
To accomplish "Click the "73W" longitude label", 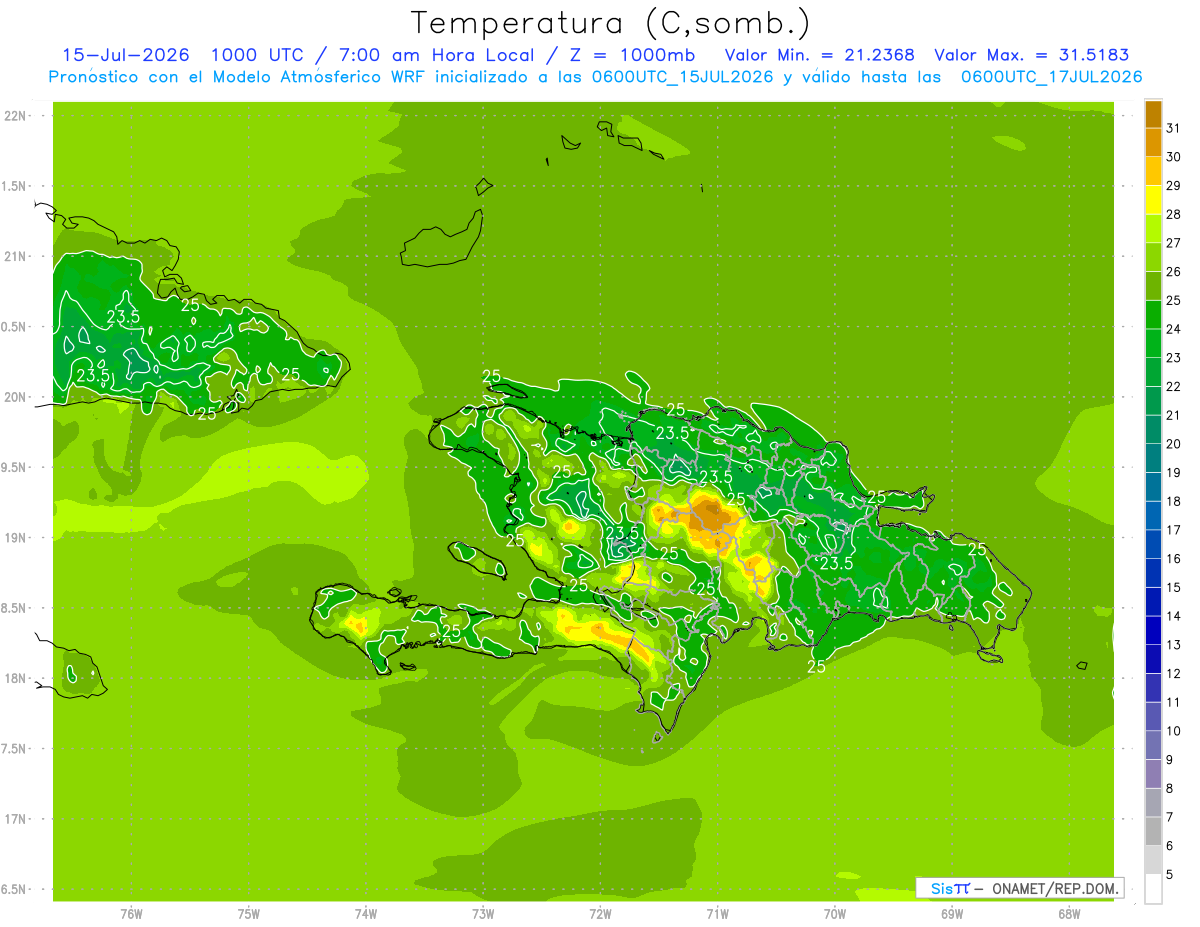I will click(x=483, y=914).
